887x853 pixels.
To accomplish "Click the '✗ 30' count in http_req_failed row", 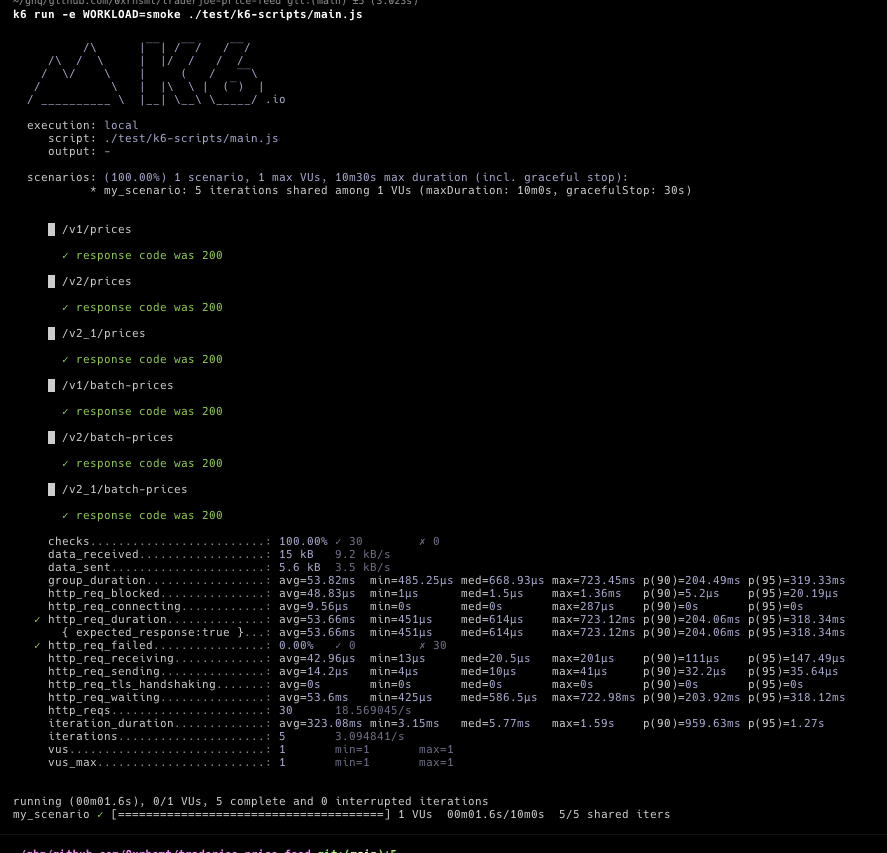I will tap(433, 646).
